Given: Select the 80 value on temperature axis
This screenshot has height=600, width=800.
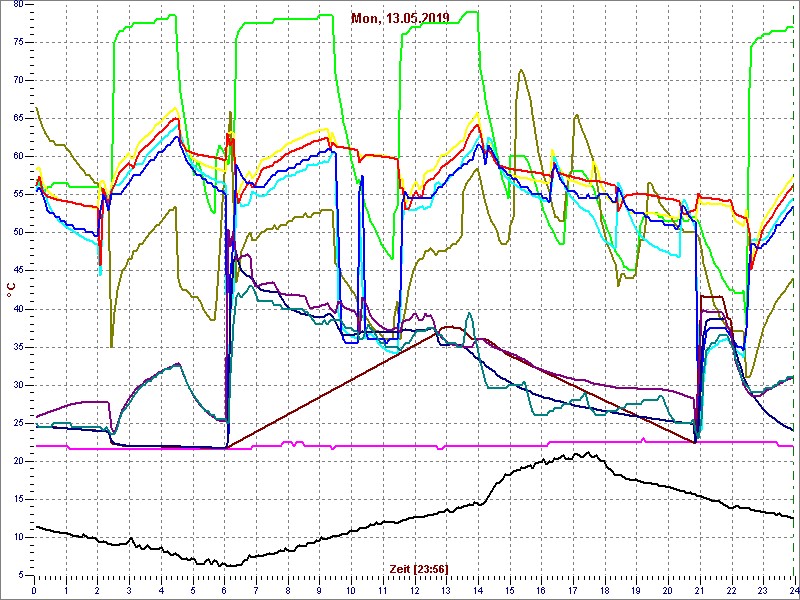Looking at the screenshot, I should pyautogui.click(x=17, y=4).
